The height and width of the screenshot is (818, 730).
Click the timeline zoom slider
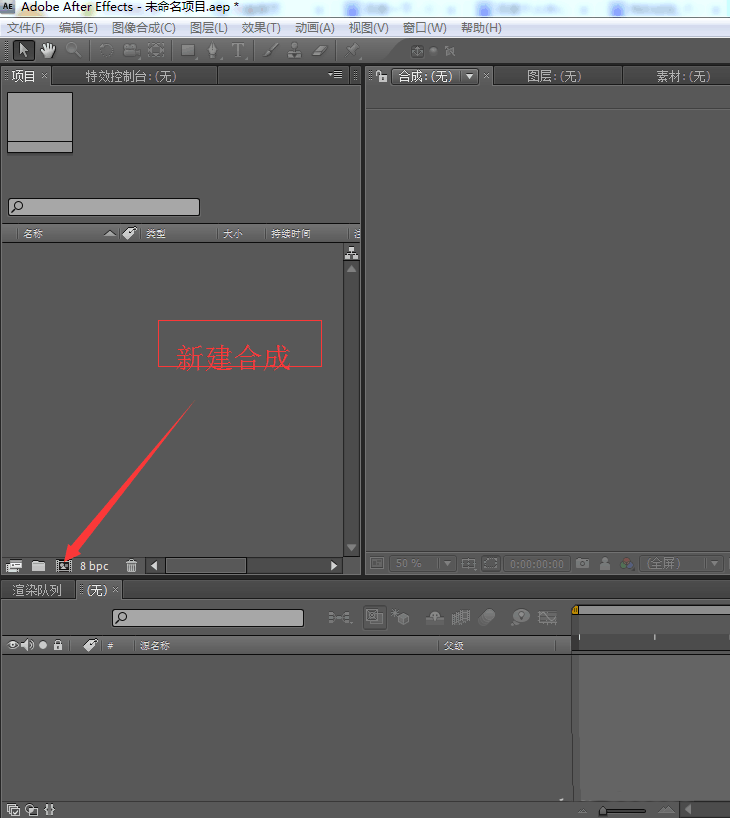pos(623,811)
